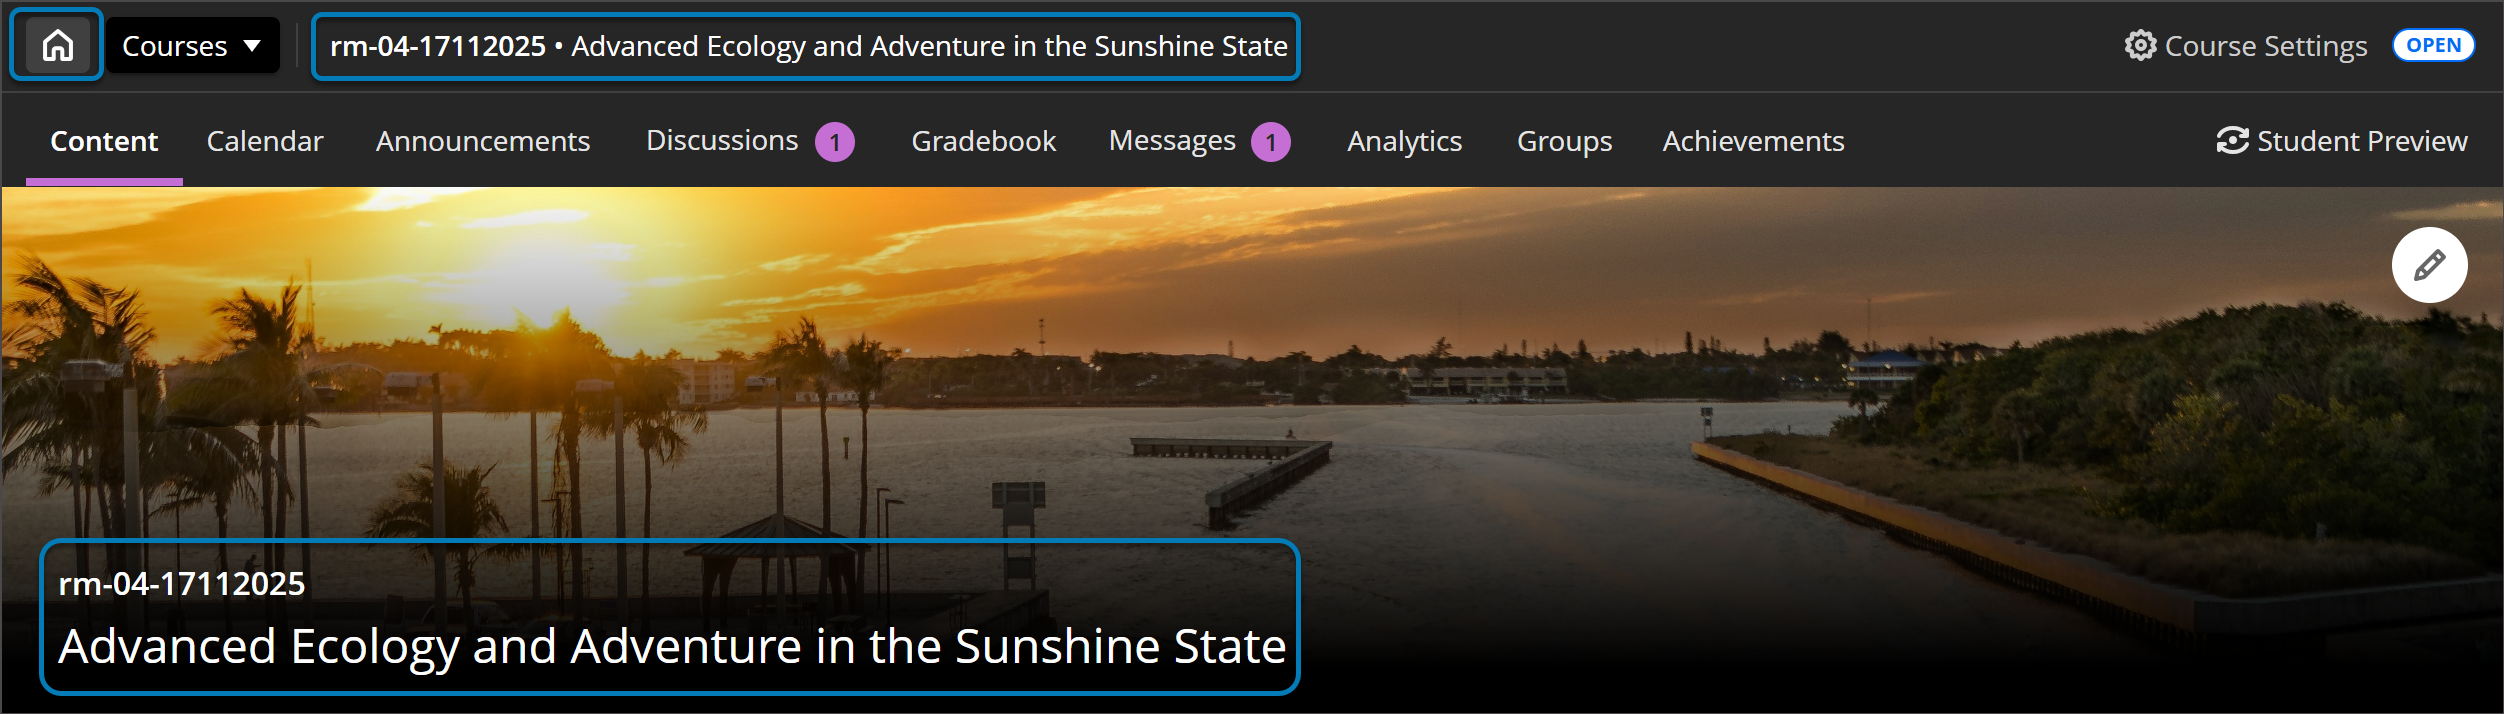
Task: Switch to the Gradebook tab
Action: coord(983,141)
